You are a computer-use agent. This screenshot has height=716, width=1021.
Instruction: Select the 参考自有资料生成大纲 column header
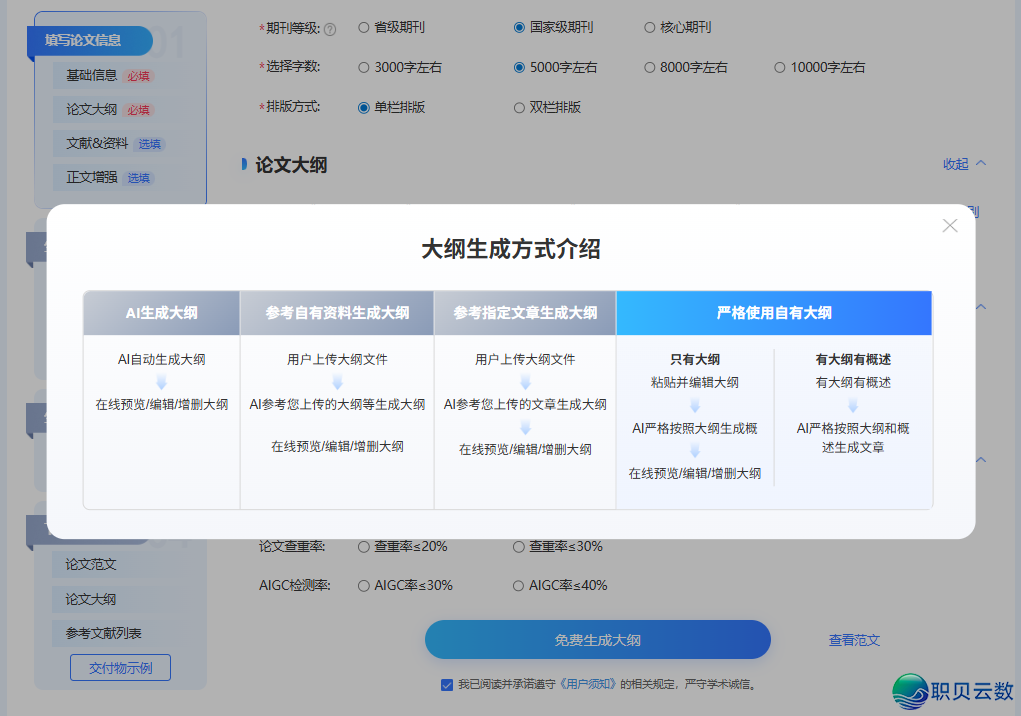click(x=337, y=313)
